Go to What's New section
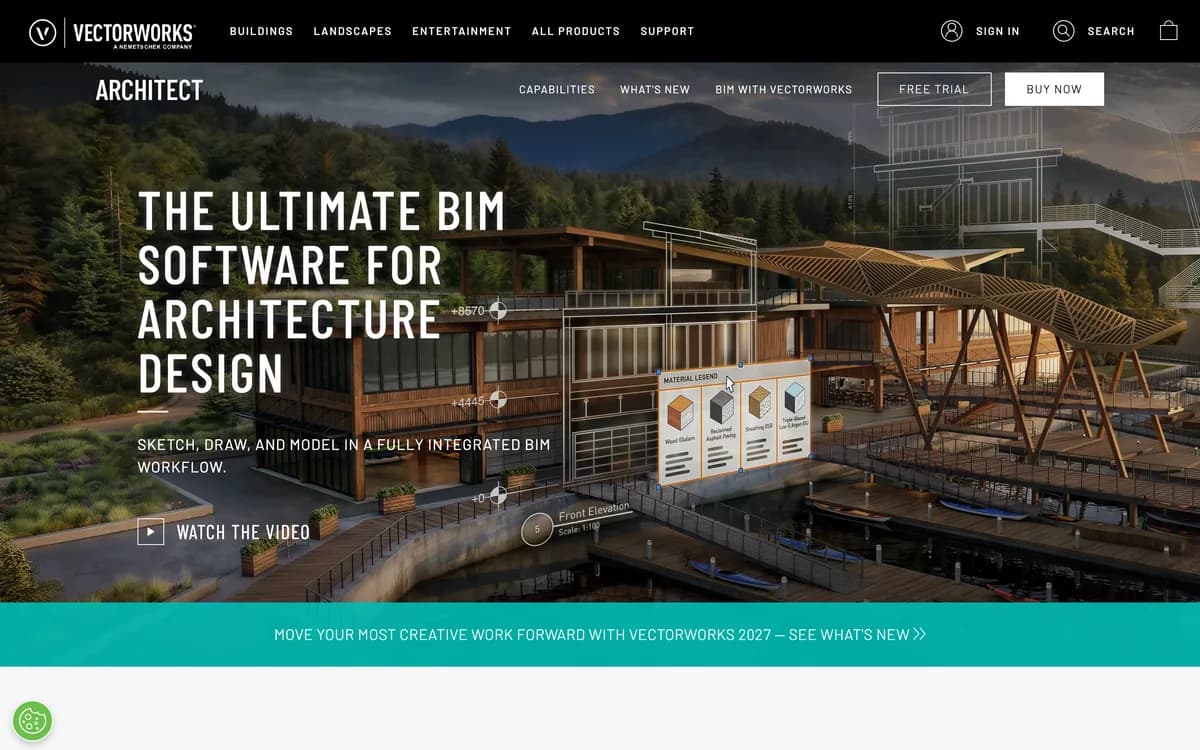The width and height of the screenshot is (1200, 750). [x=655, y=89]
